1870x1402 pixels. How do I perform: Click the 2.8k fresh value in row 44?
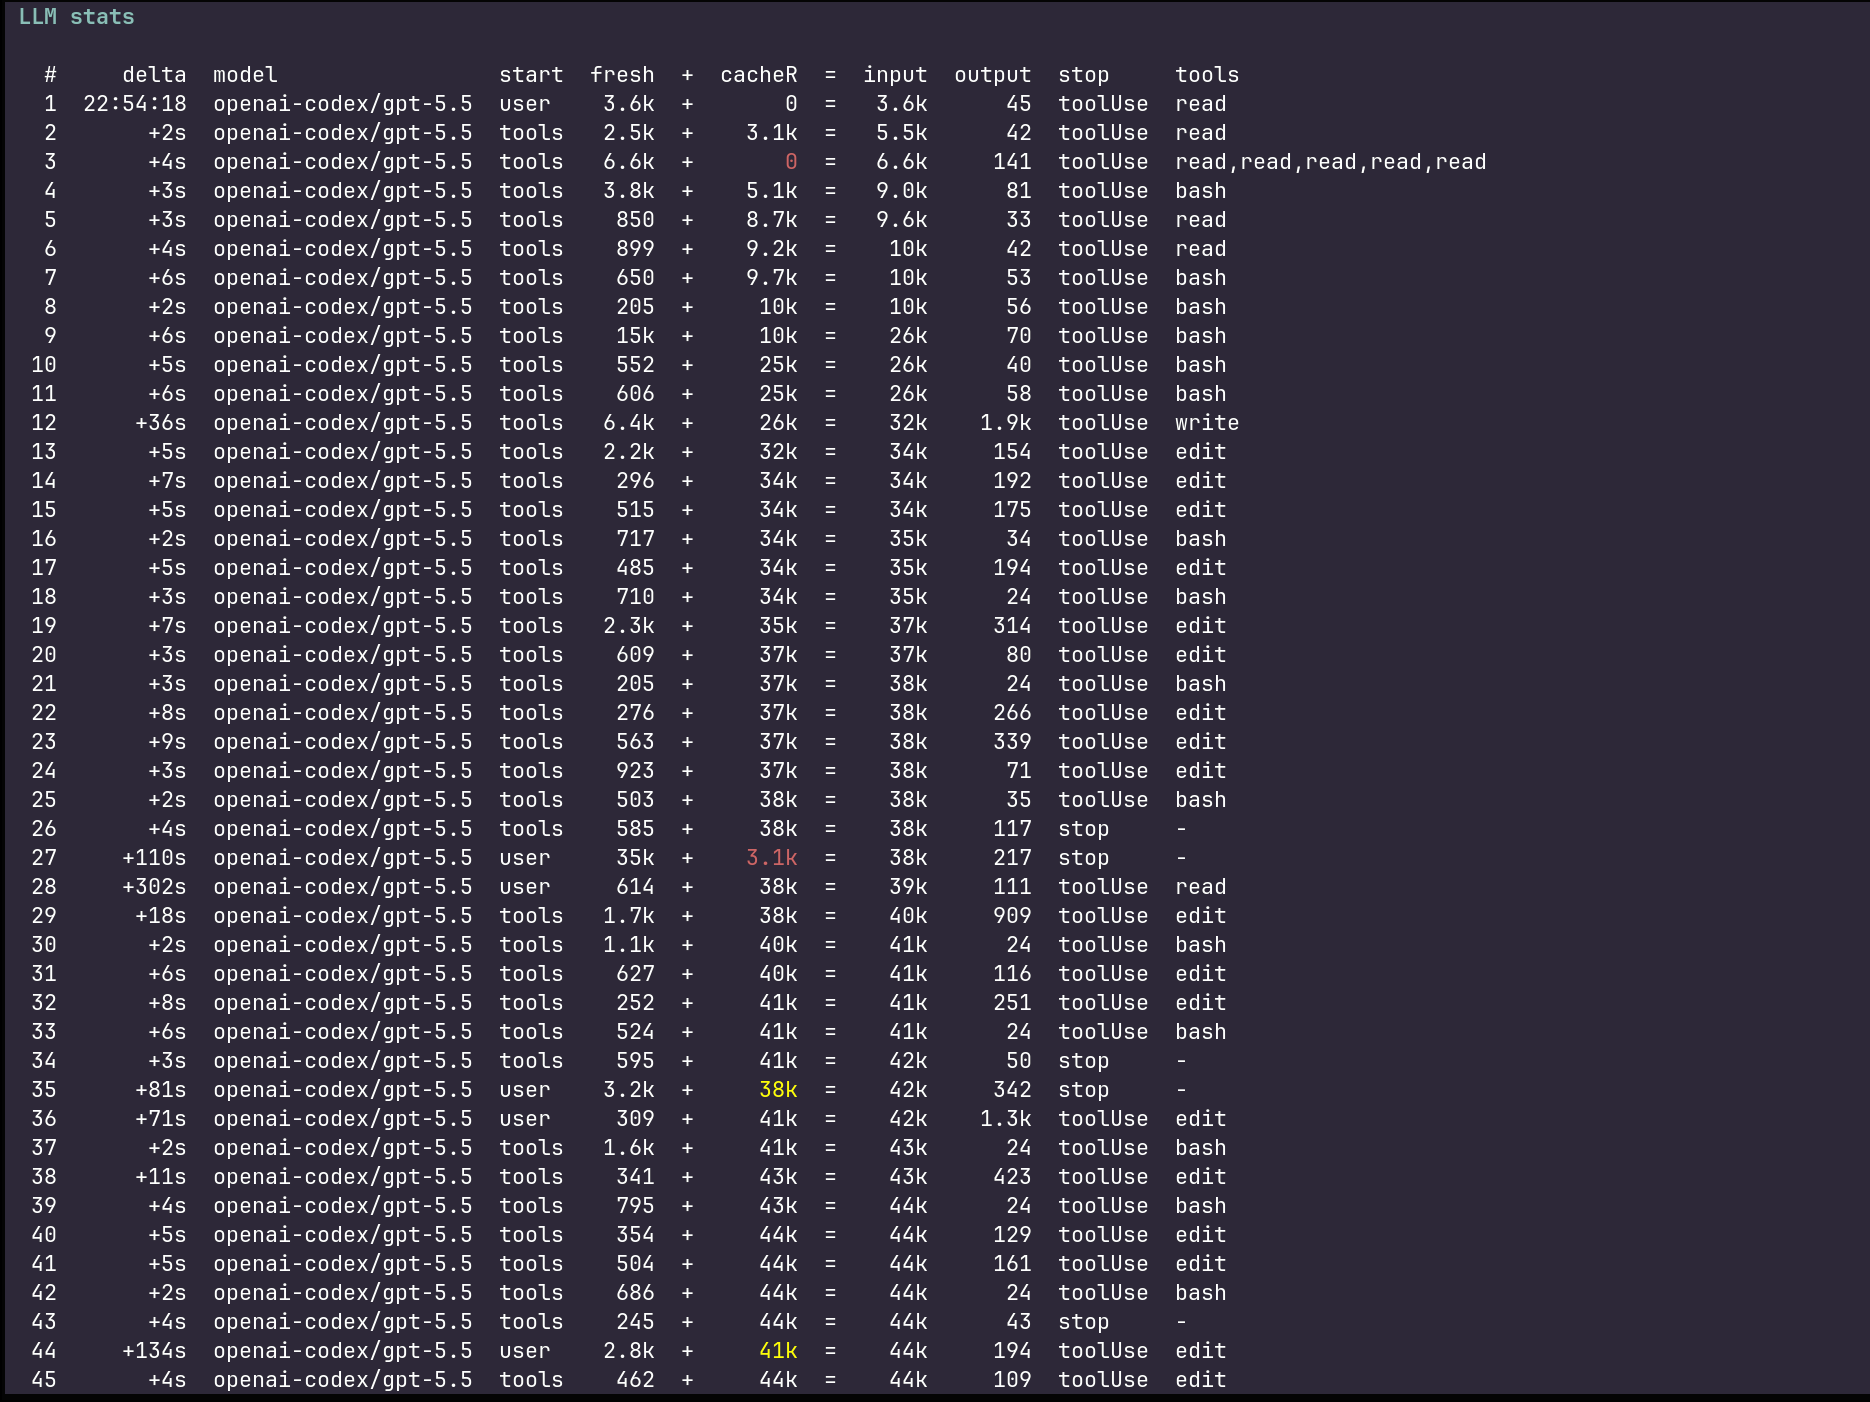point(629,1351)
